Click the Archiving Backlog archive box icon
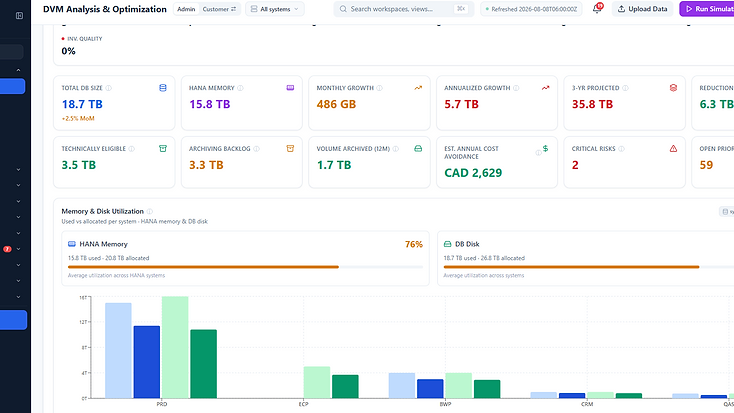Screen dimensions: 734x413 coord(290,149)
